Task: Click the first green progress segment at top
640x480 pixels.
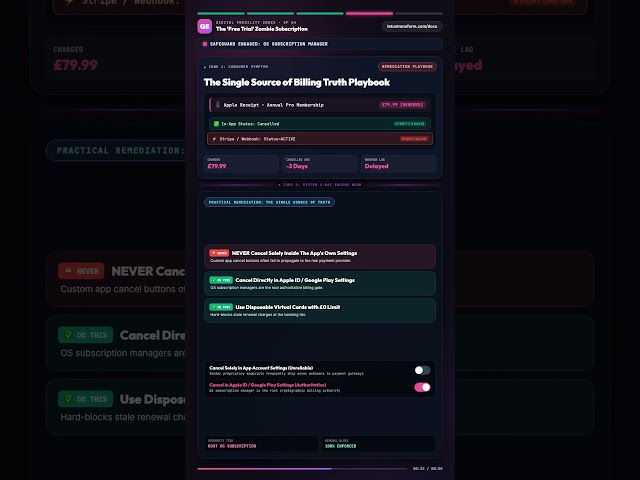Action: pos(221,13)
